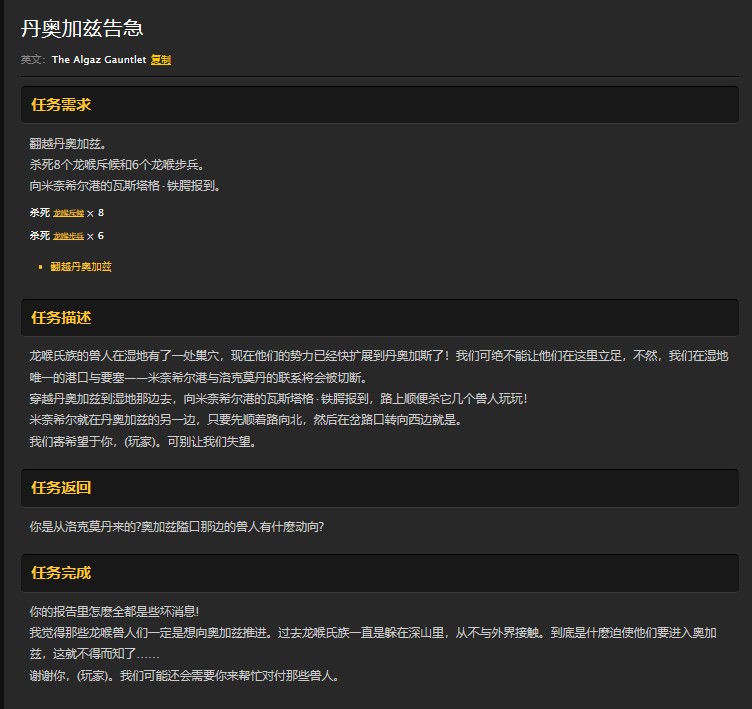Click the 复制 link beside the English name
Screen dimensions: 752x709
161,60
